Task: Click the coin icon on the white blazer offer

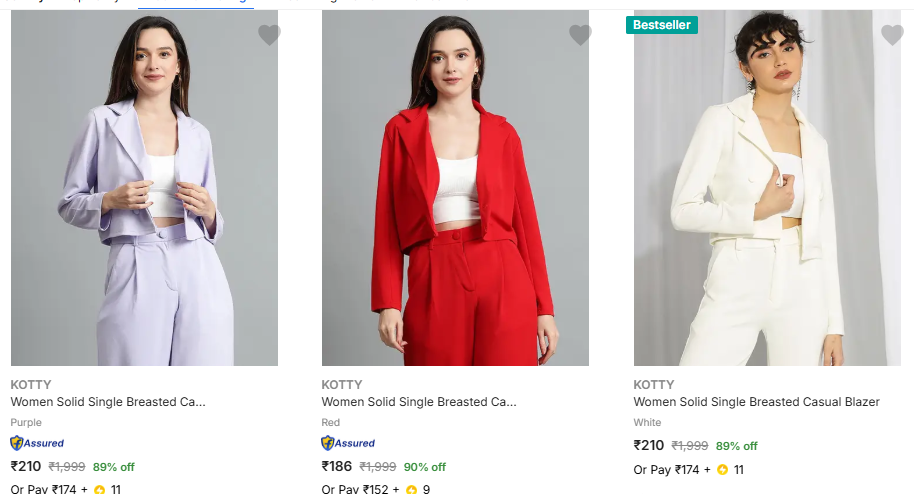Action: pos(723,470)
